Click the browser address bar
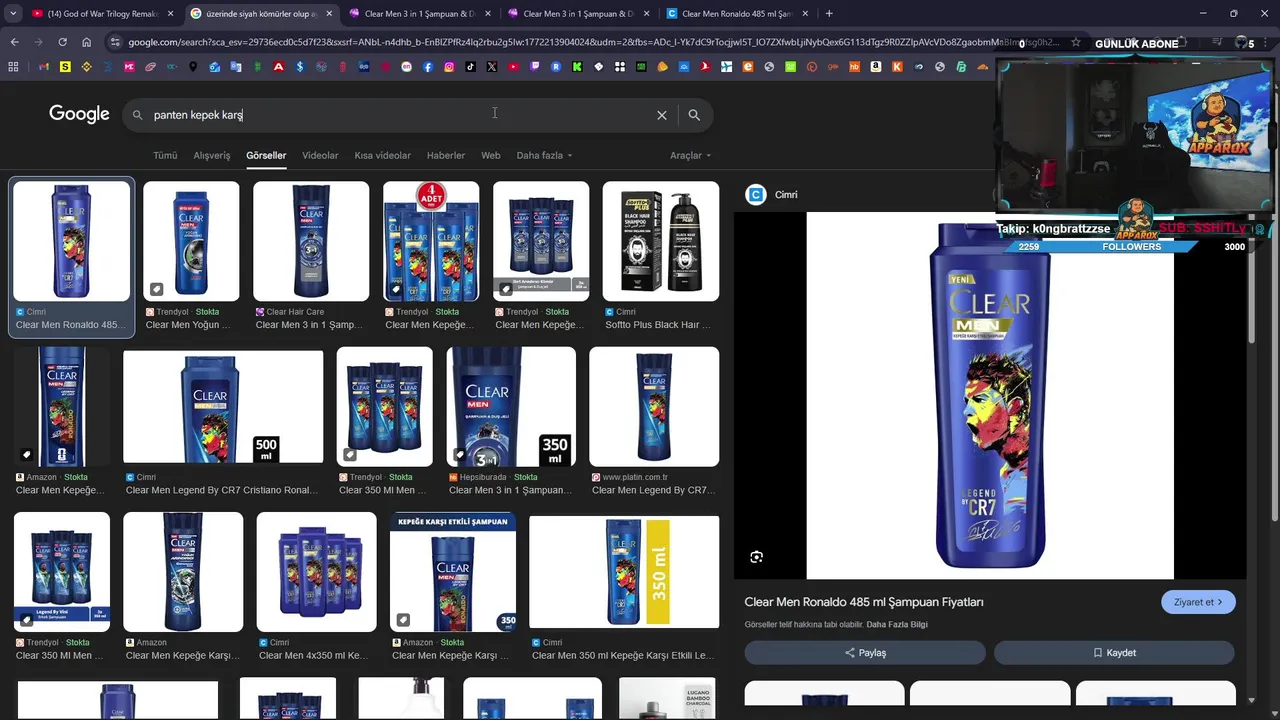The width and height of the screenshot is (1280, 720). [590, 42]
